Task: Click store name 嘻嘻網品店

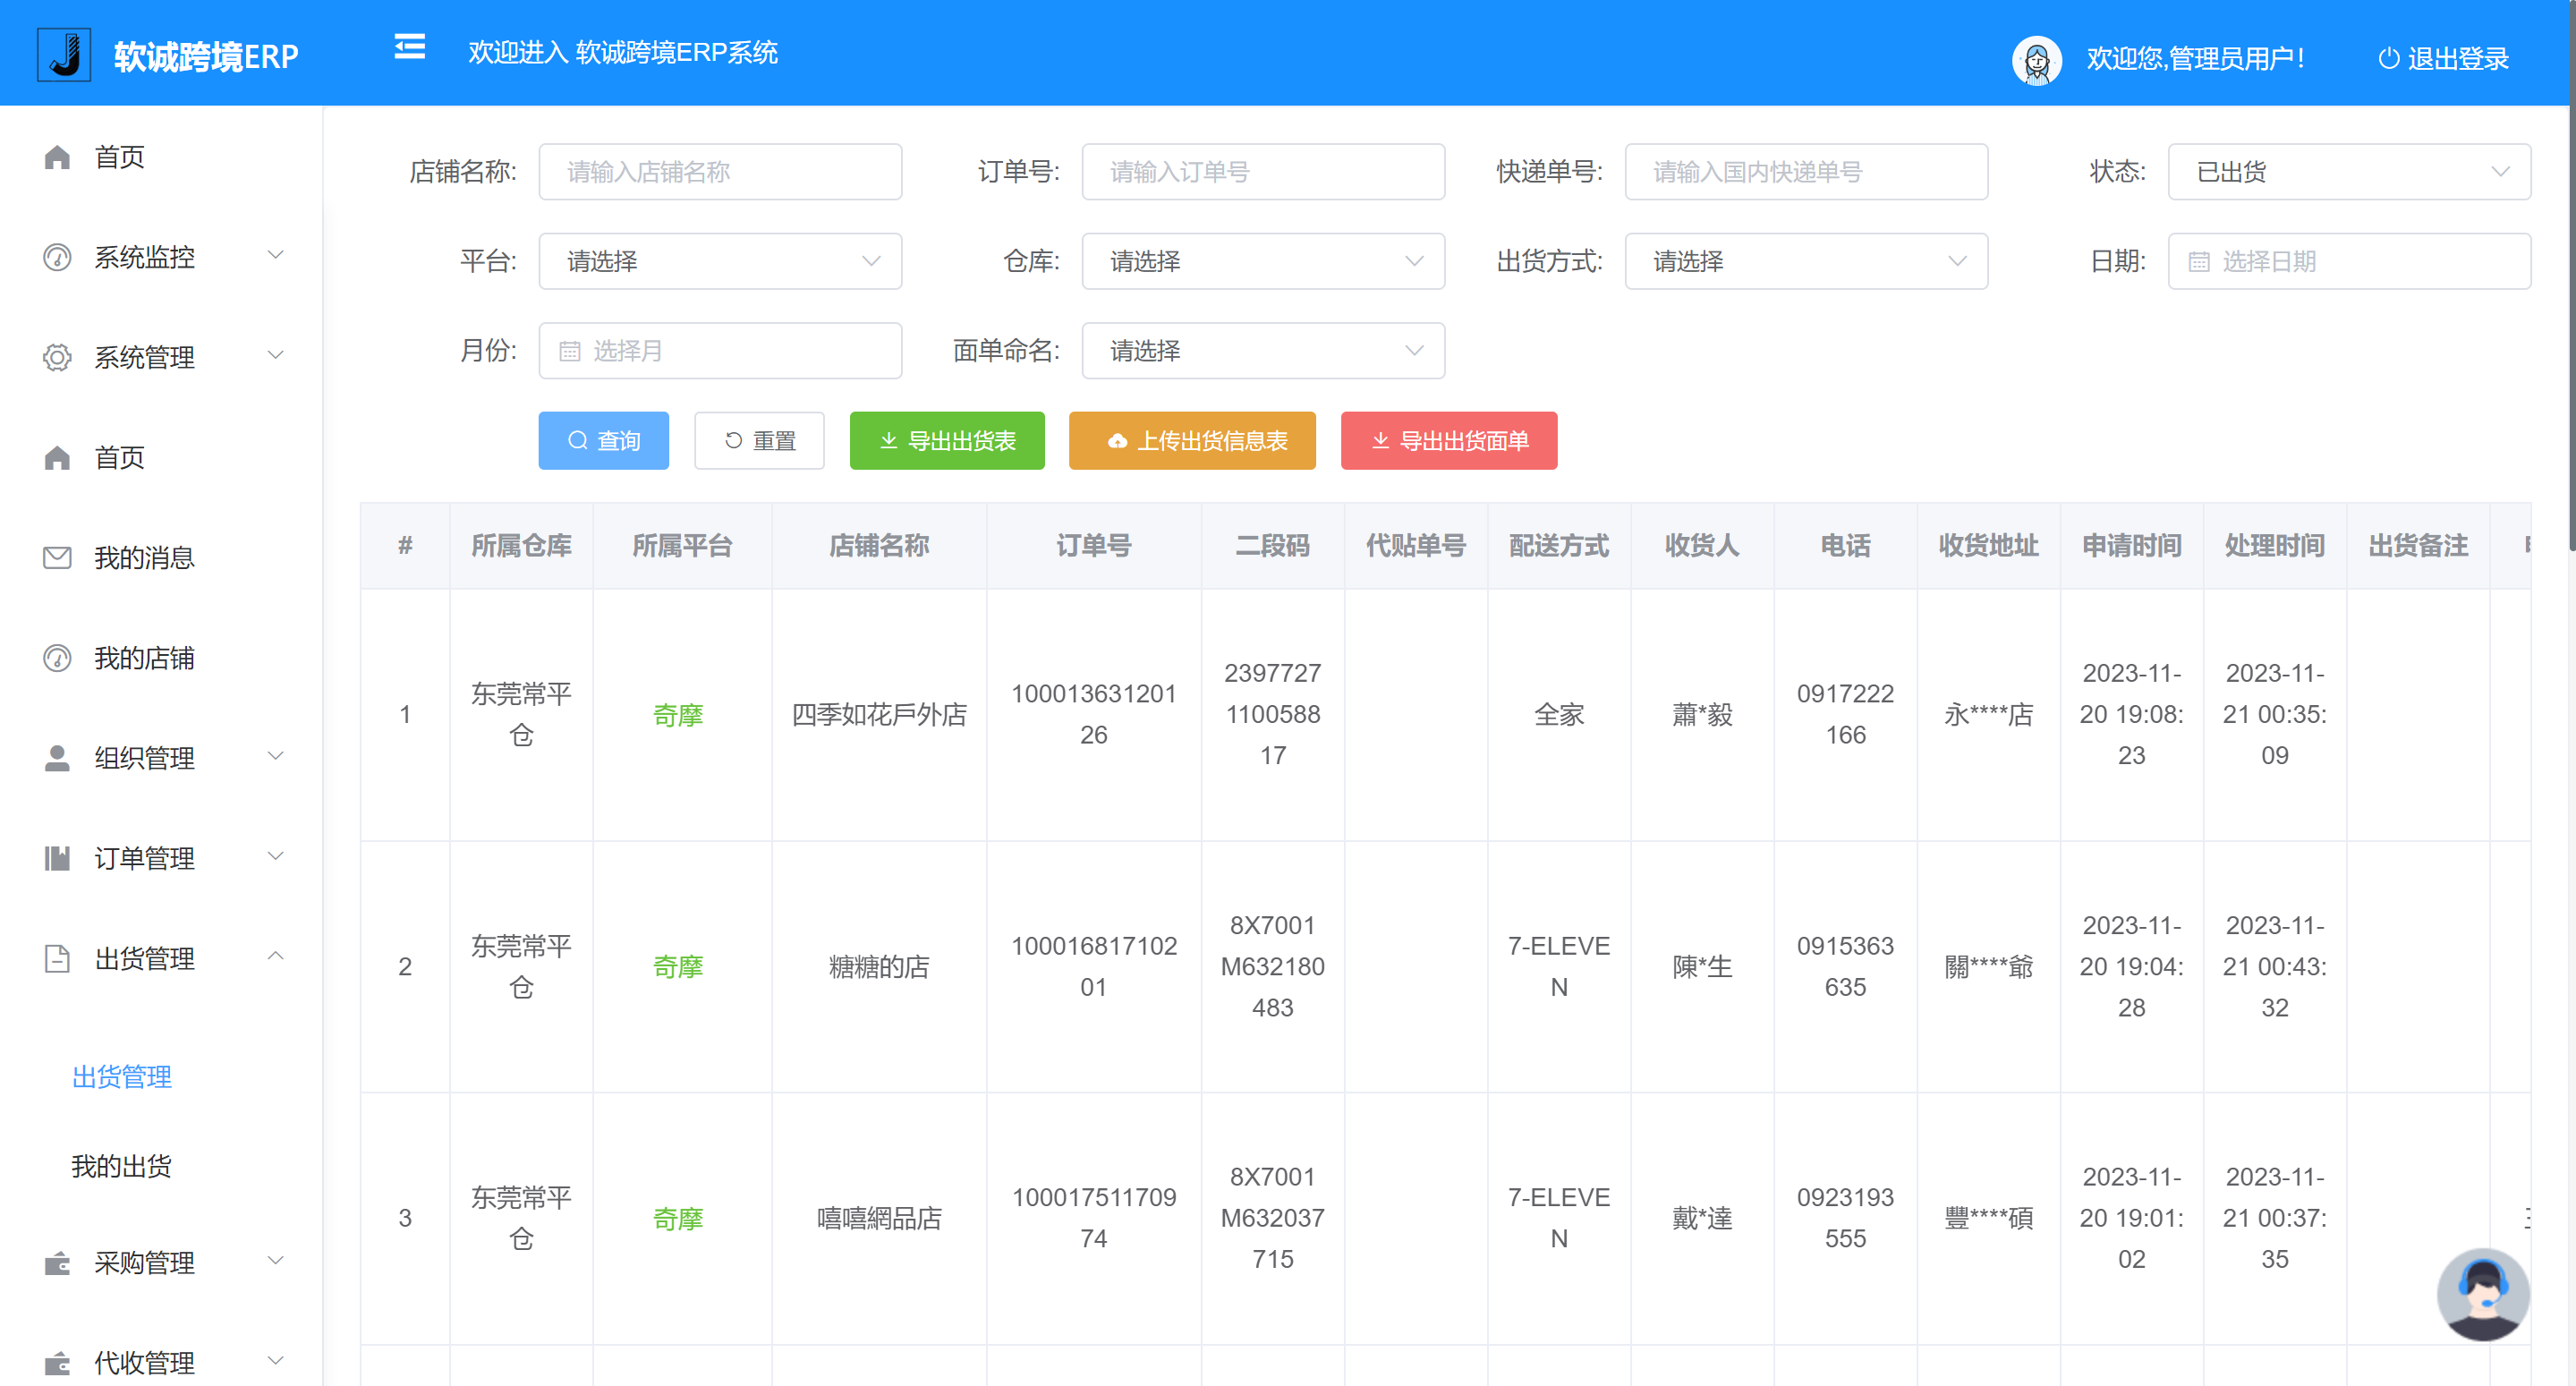Action: pyautogui.click(x=879, y=1218)
